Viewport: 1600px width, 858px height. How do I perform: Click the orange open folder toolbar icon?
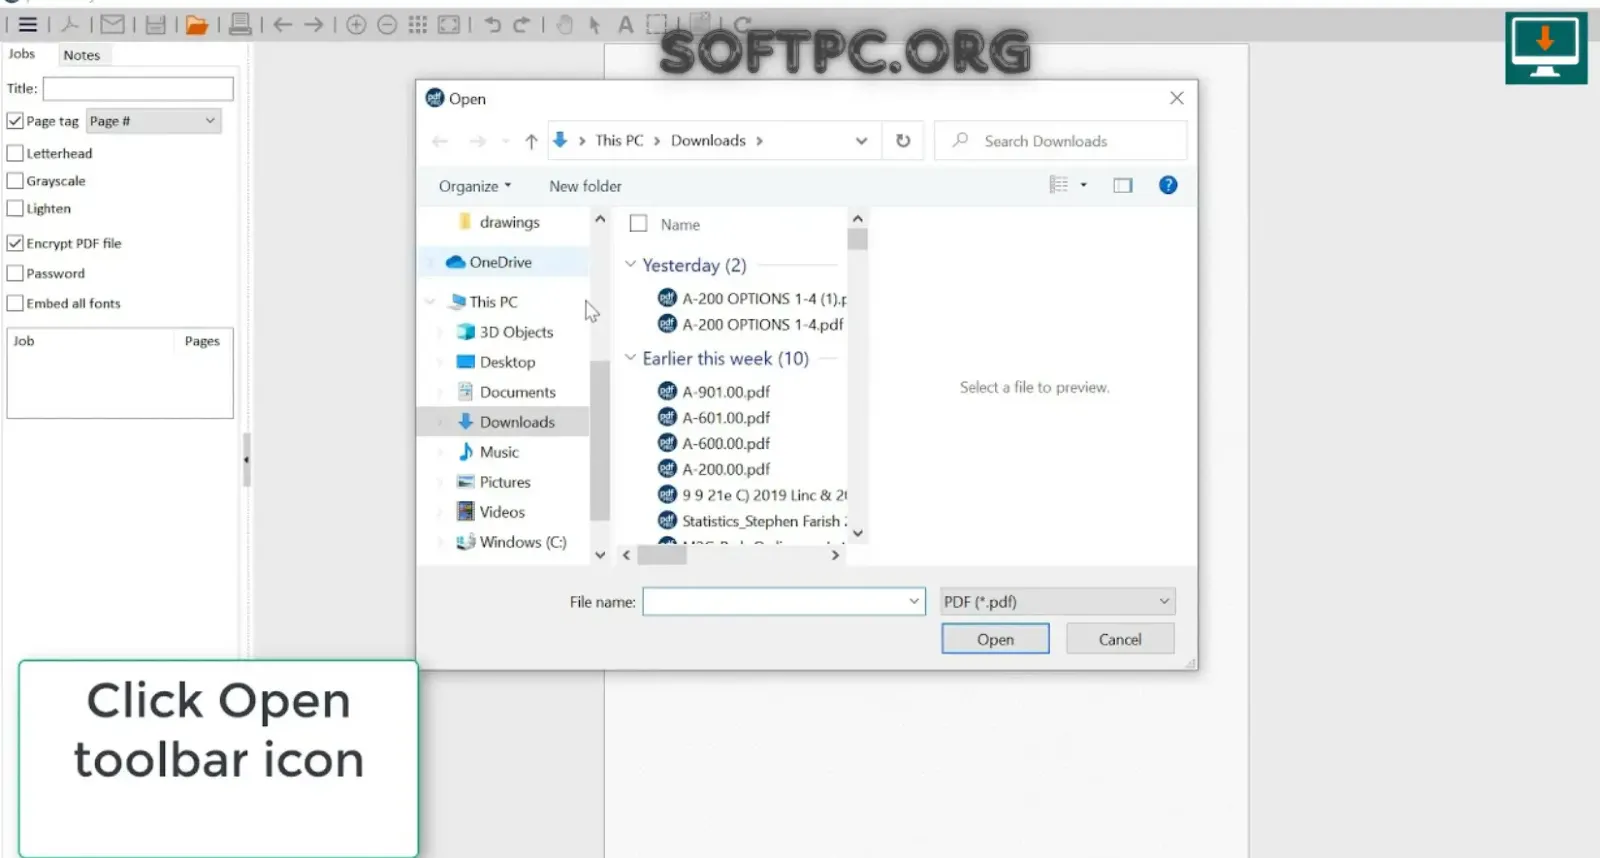coord(197,25)
